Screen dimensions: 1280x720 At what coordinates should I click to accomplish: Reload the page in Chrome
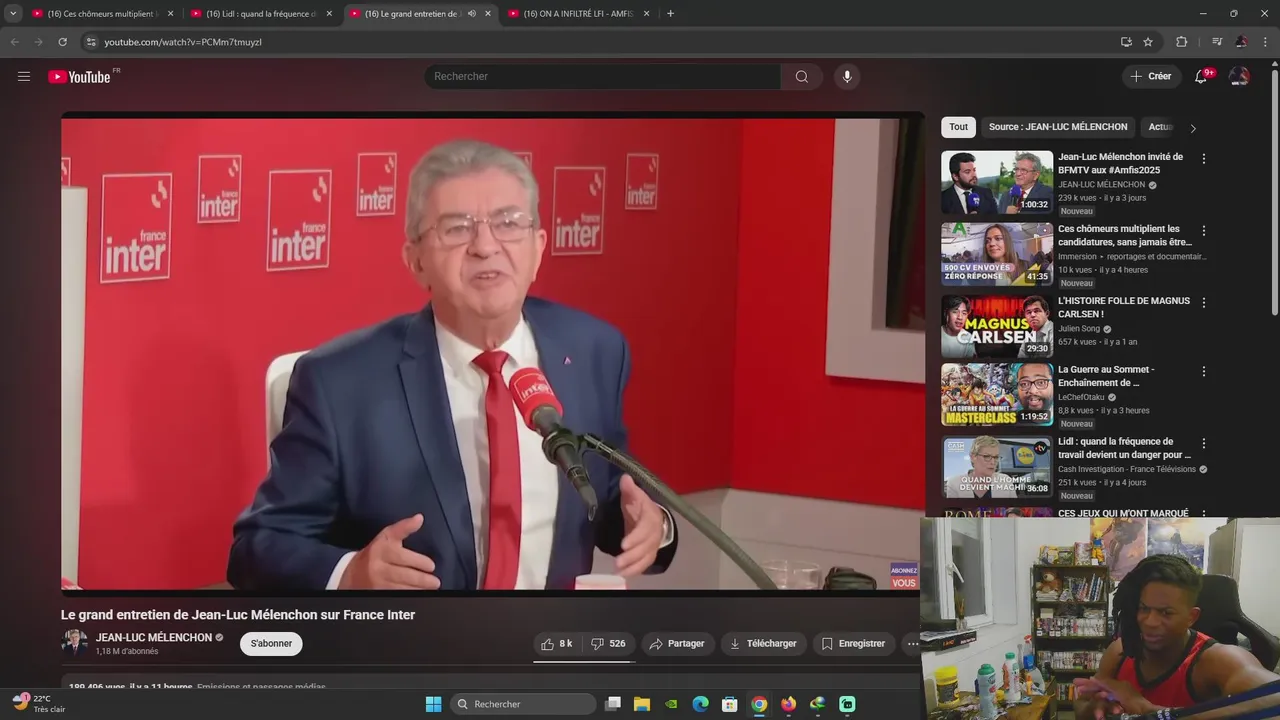62,42
